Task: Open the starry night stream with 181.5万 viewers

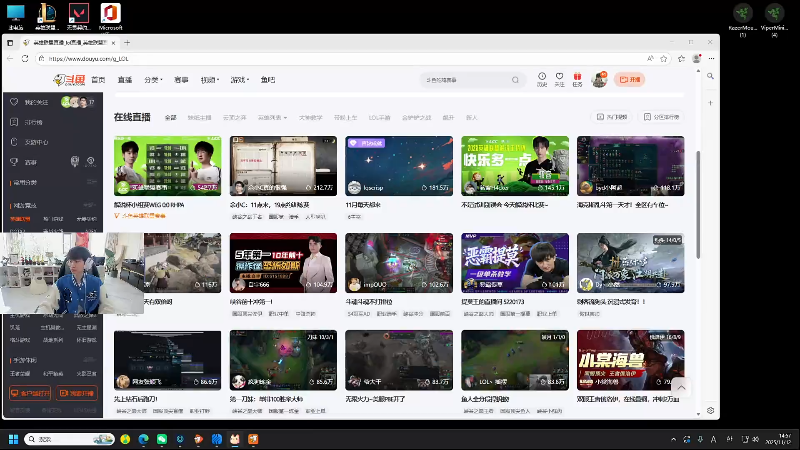Action: (x=399, y=166)
